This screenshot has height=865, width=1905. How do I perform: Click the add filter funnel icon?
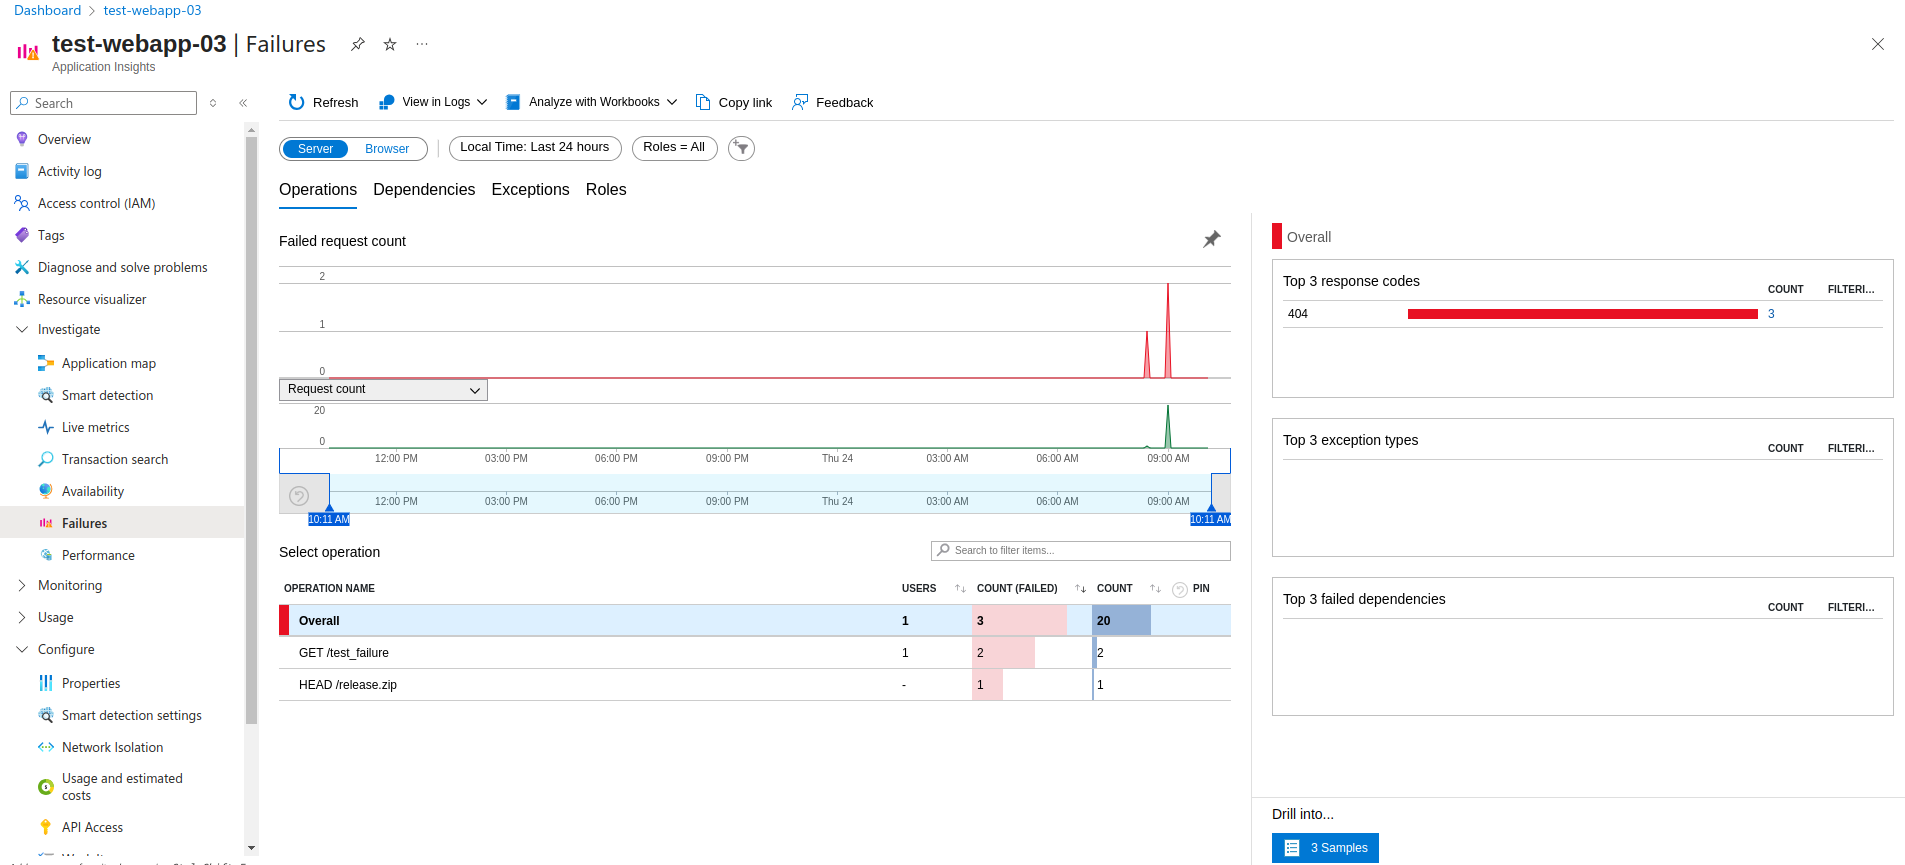coord(741,148)
